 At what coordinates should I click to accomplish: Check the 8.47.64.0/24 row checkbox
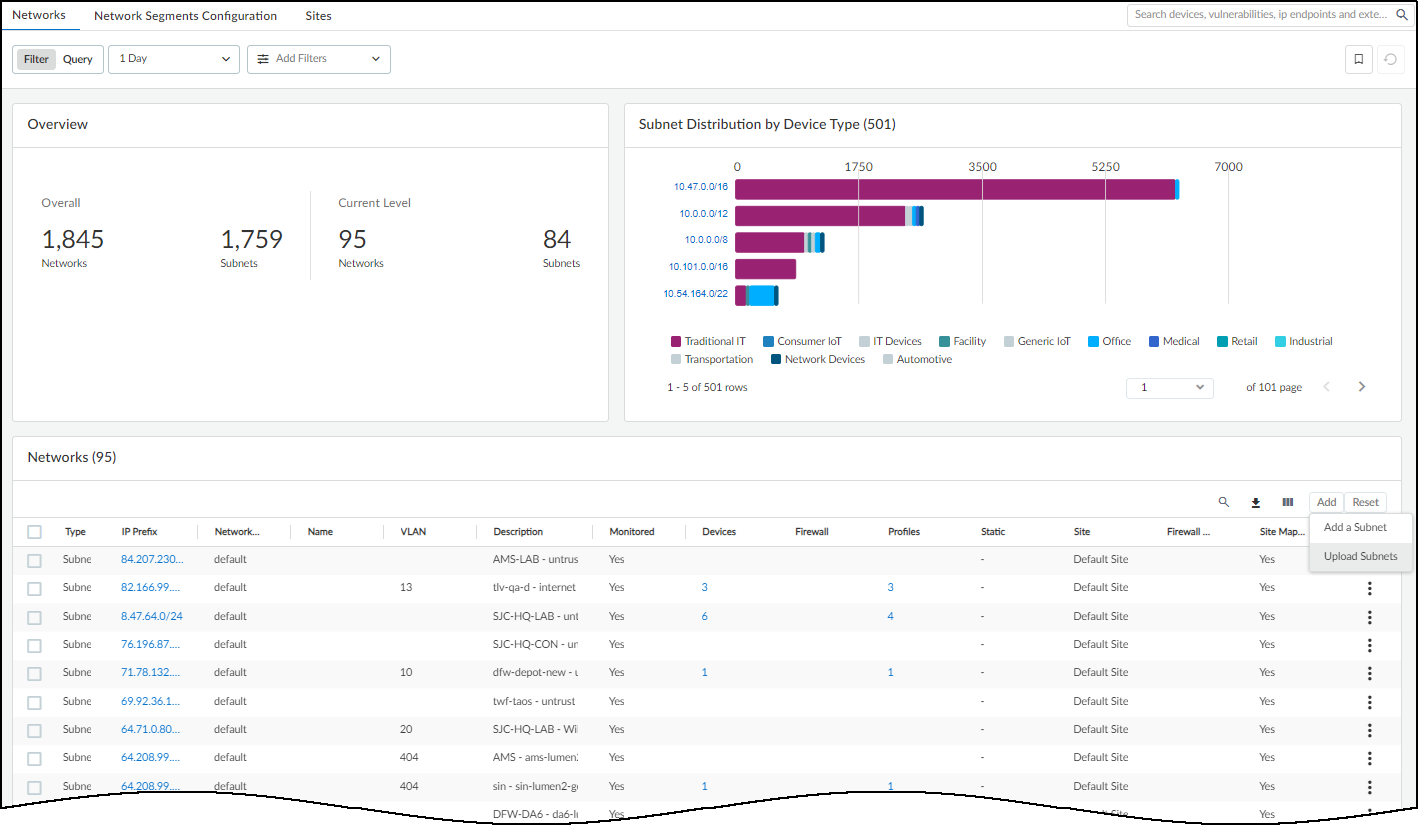(x=35, y=617)
